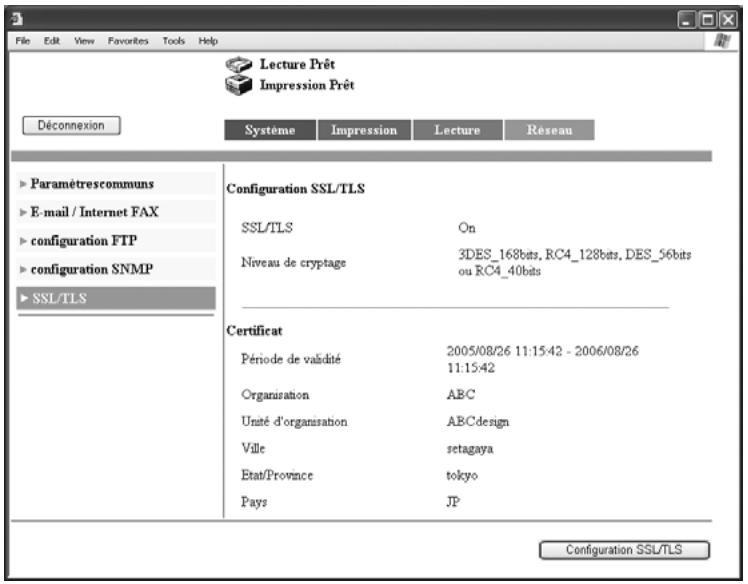Switch to the Système tab
The width and height of the screenshot is (748, 584).
(270, 130)
